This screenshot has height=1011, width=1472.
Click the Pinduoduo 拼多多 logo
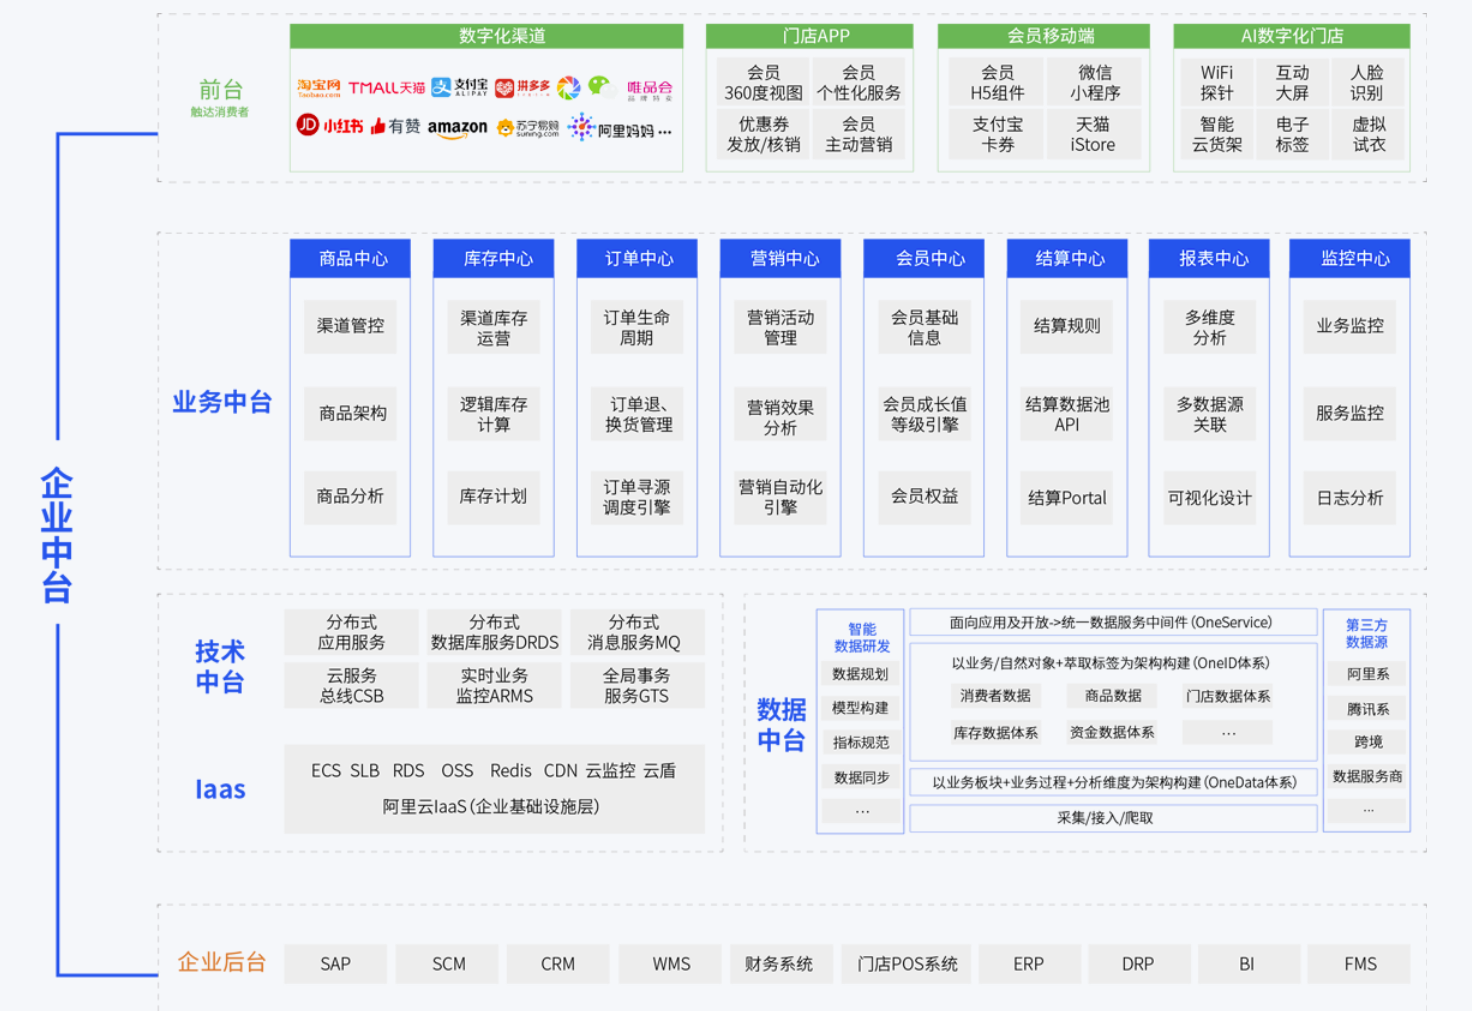click(x=522, y=88)
